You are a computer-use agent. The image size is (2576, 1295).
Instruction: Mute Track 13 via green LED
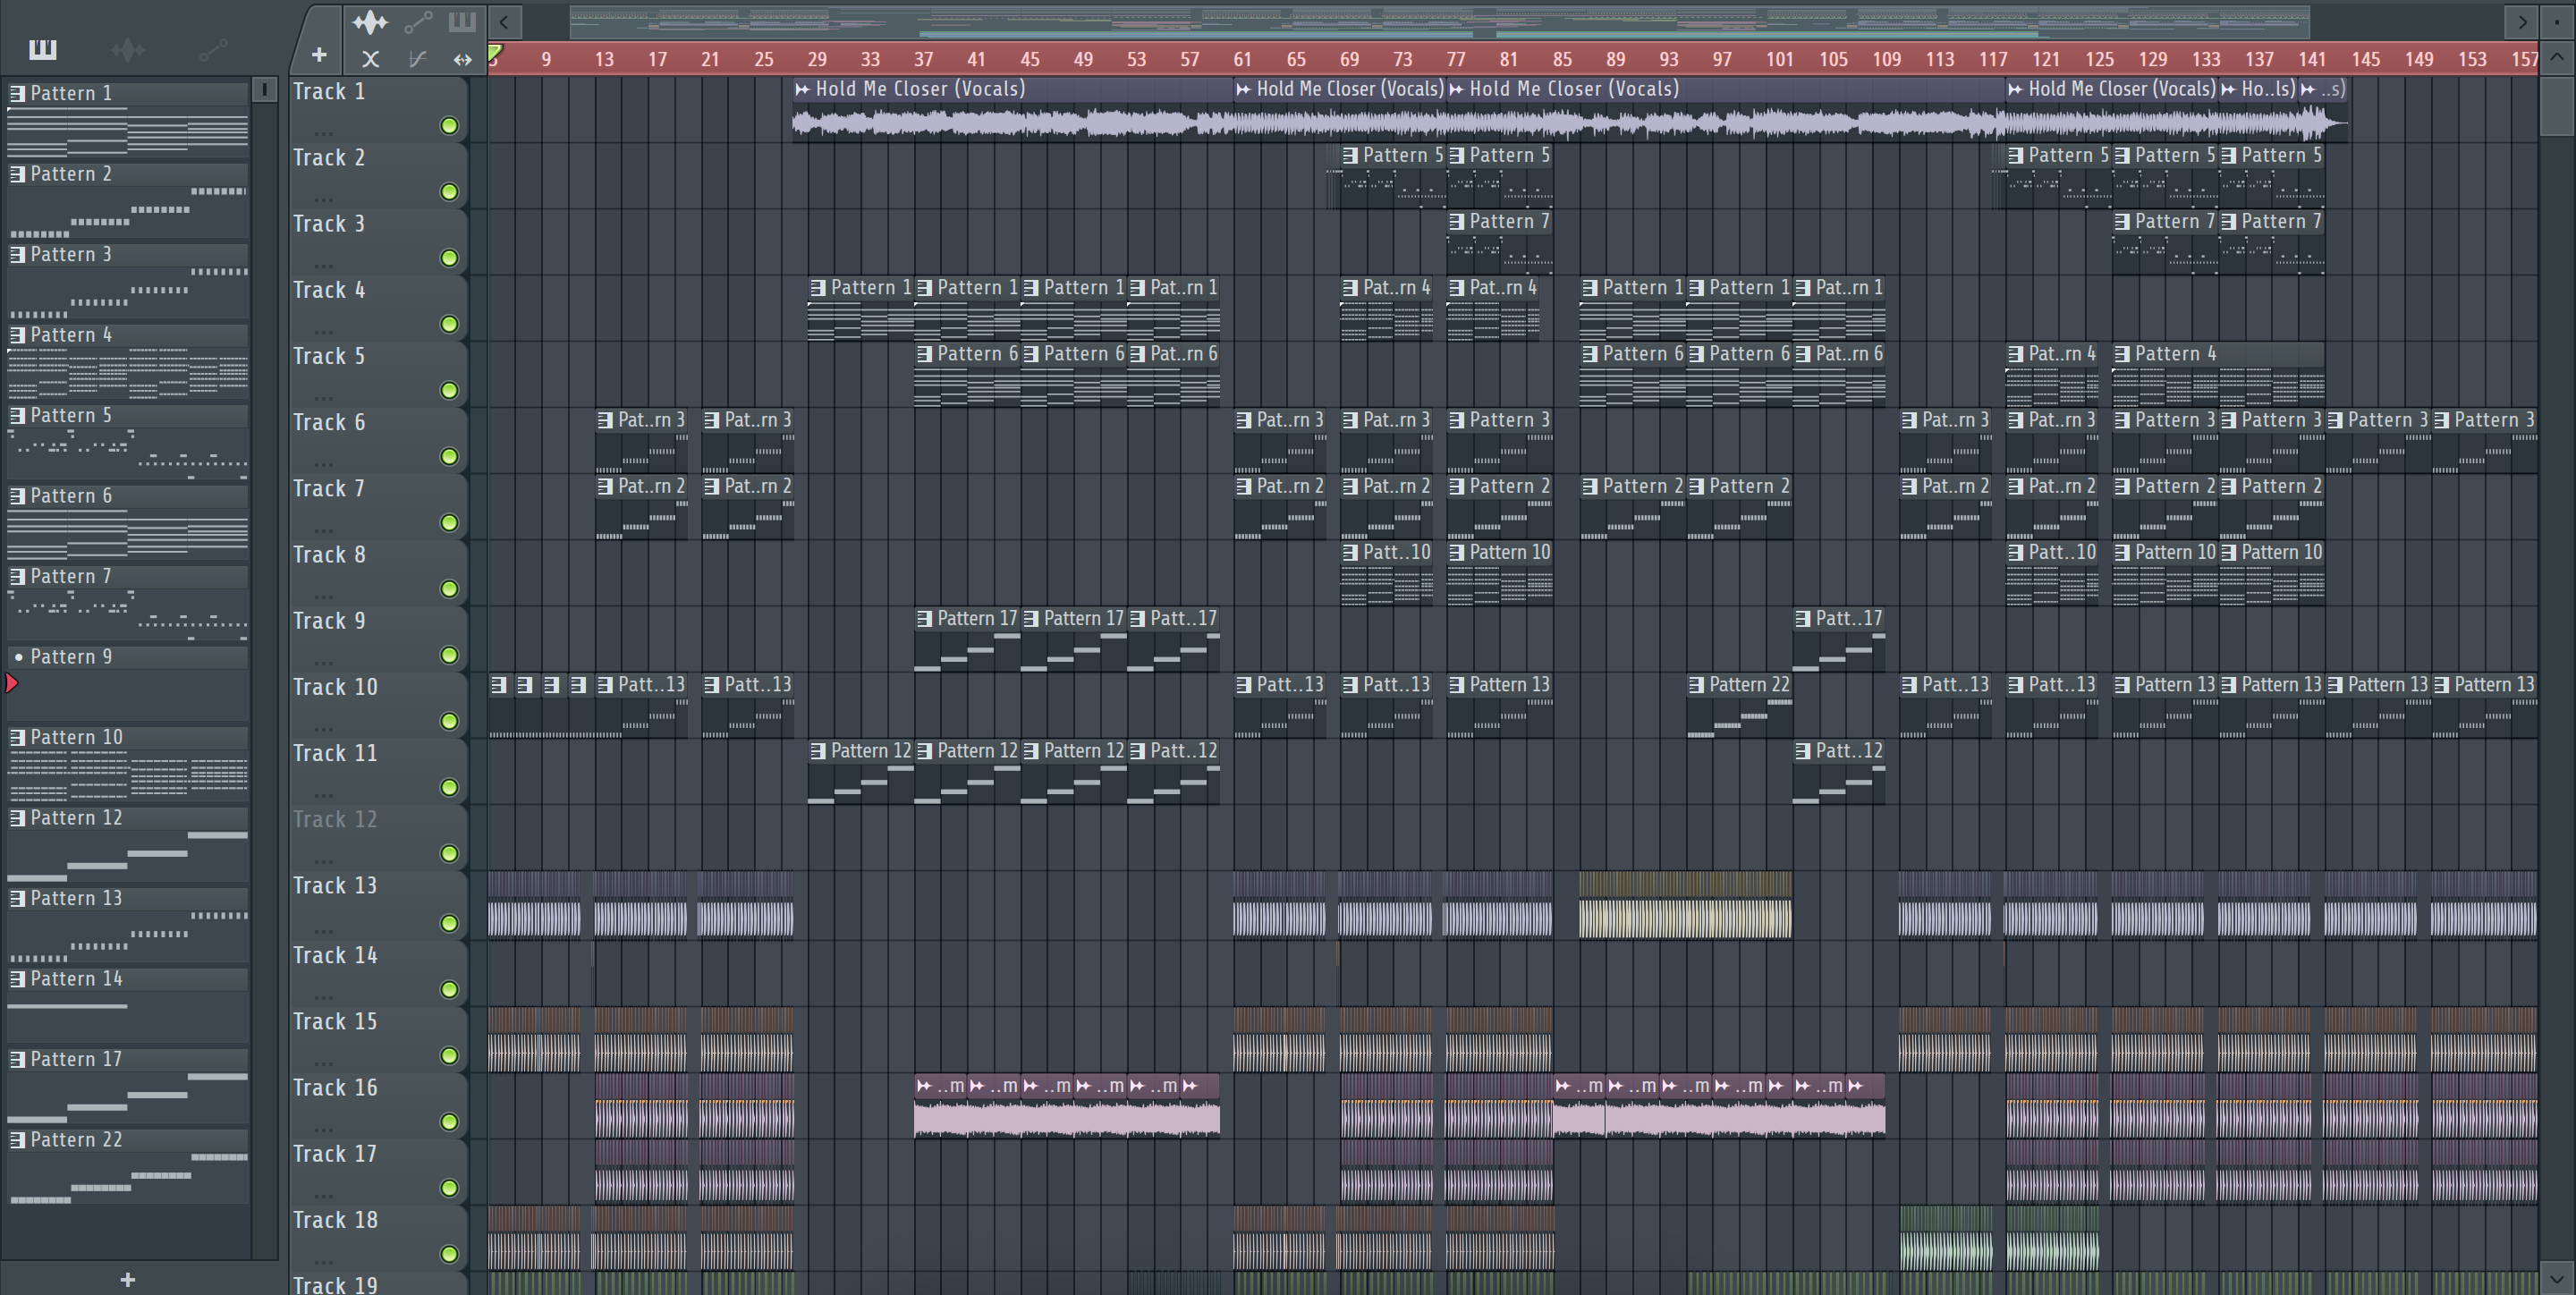449,923
